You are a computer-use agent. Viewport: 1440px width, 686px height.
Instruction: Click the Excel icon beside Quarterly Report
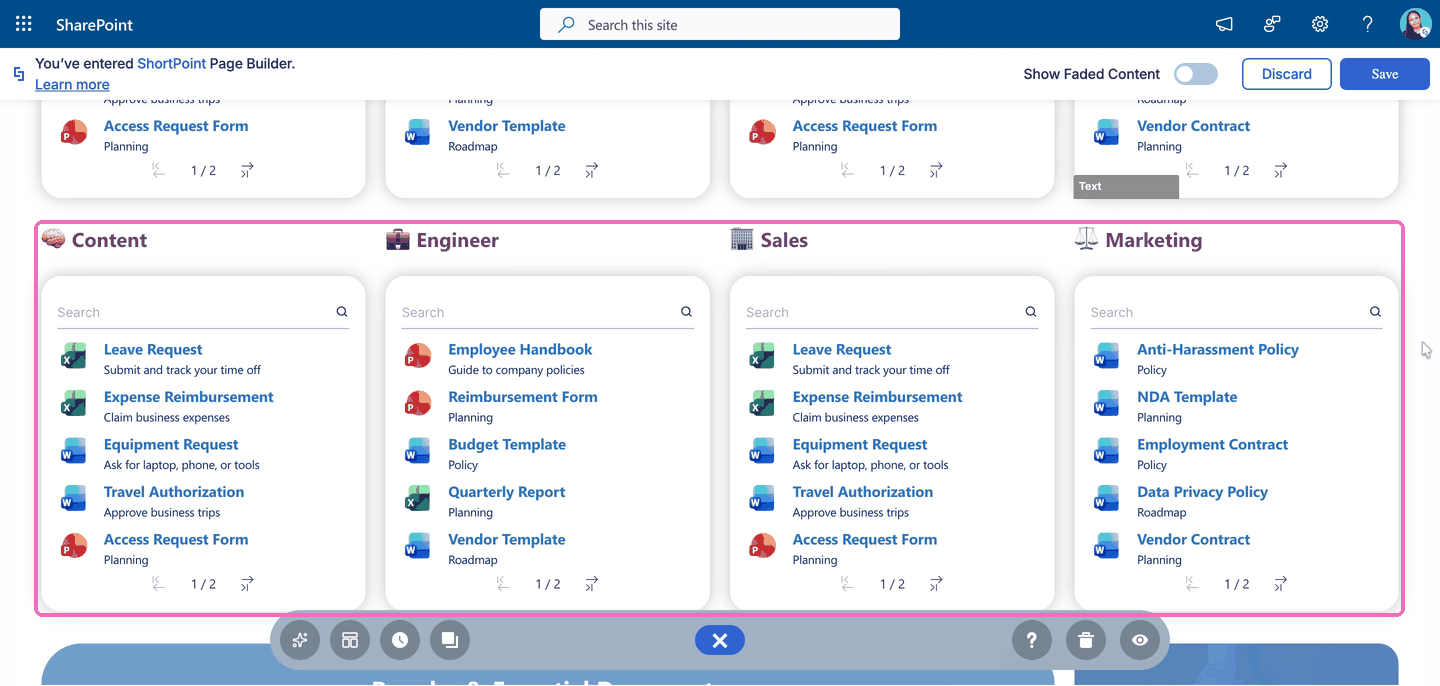pos(417,498)
